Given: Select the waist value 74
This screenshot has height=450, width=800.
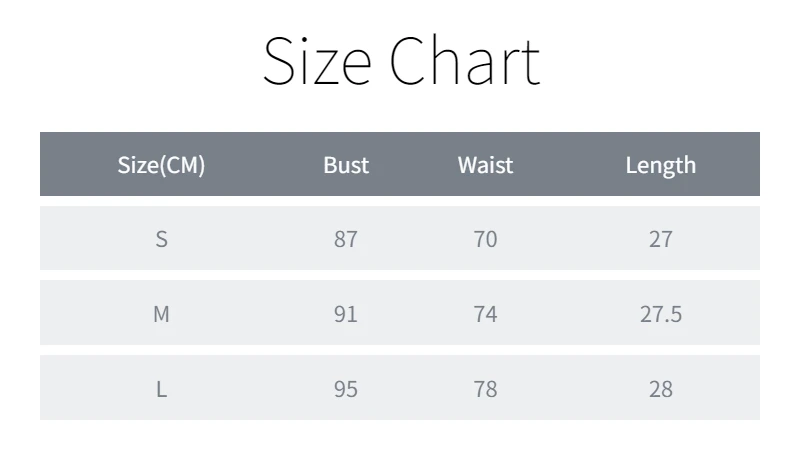Looking at the screenshot, I should (485, 314).
